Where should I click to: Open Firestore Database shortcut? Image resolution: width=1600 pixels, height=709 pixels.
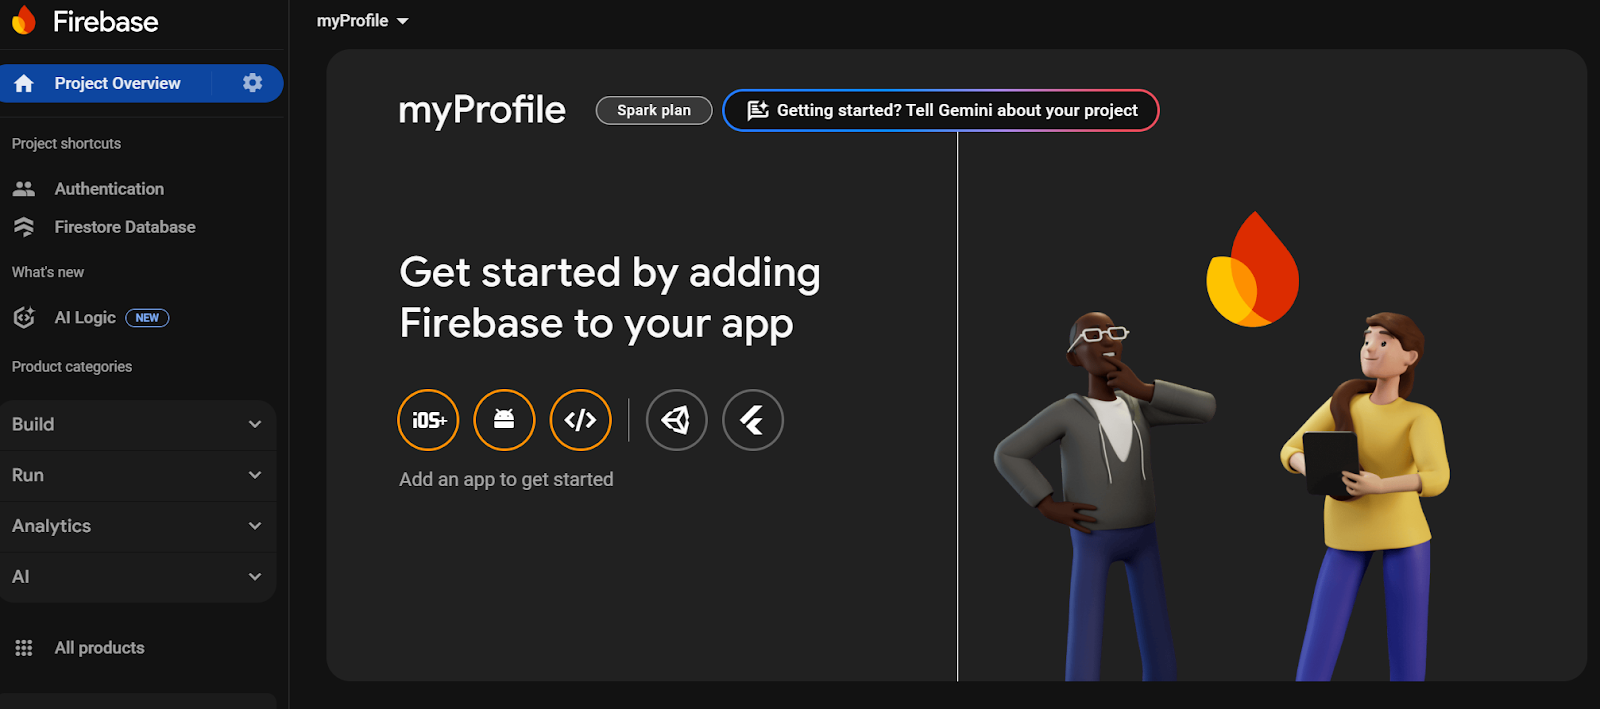point(124,227)
